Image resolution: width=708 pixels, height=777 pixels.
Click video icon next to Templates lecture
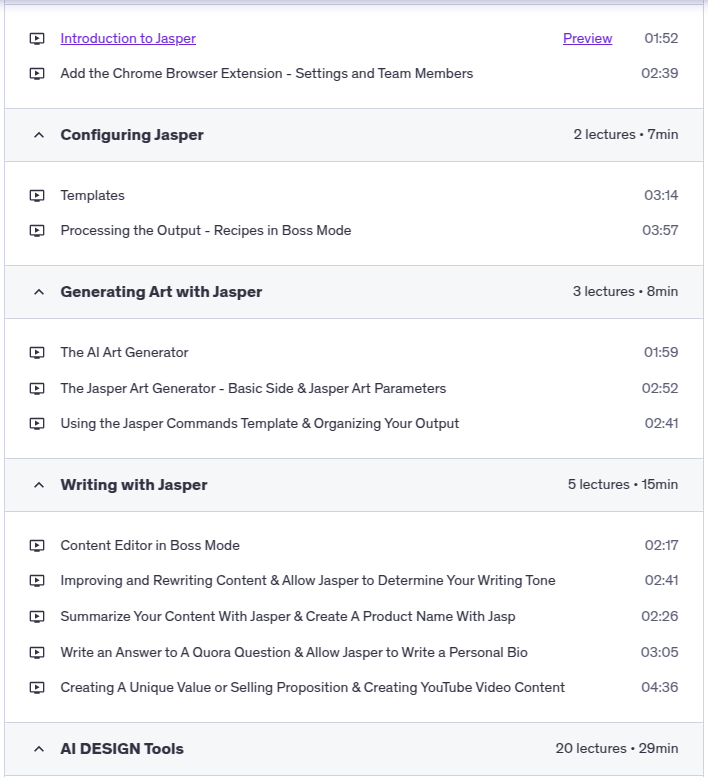pyautogui.click(x=37, y=196)
